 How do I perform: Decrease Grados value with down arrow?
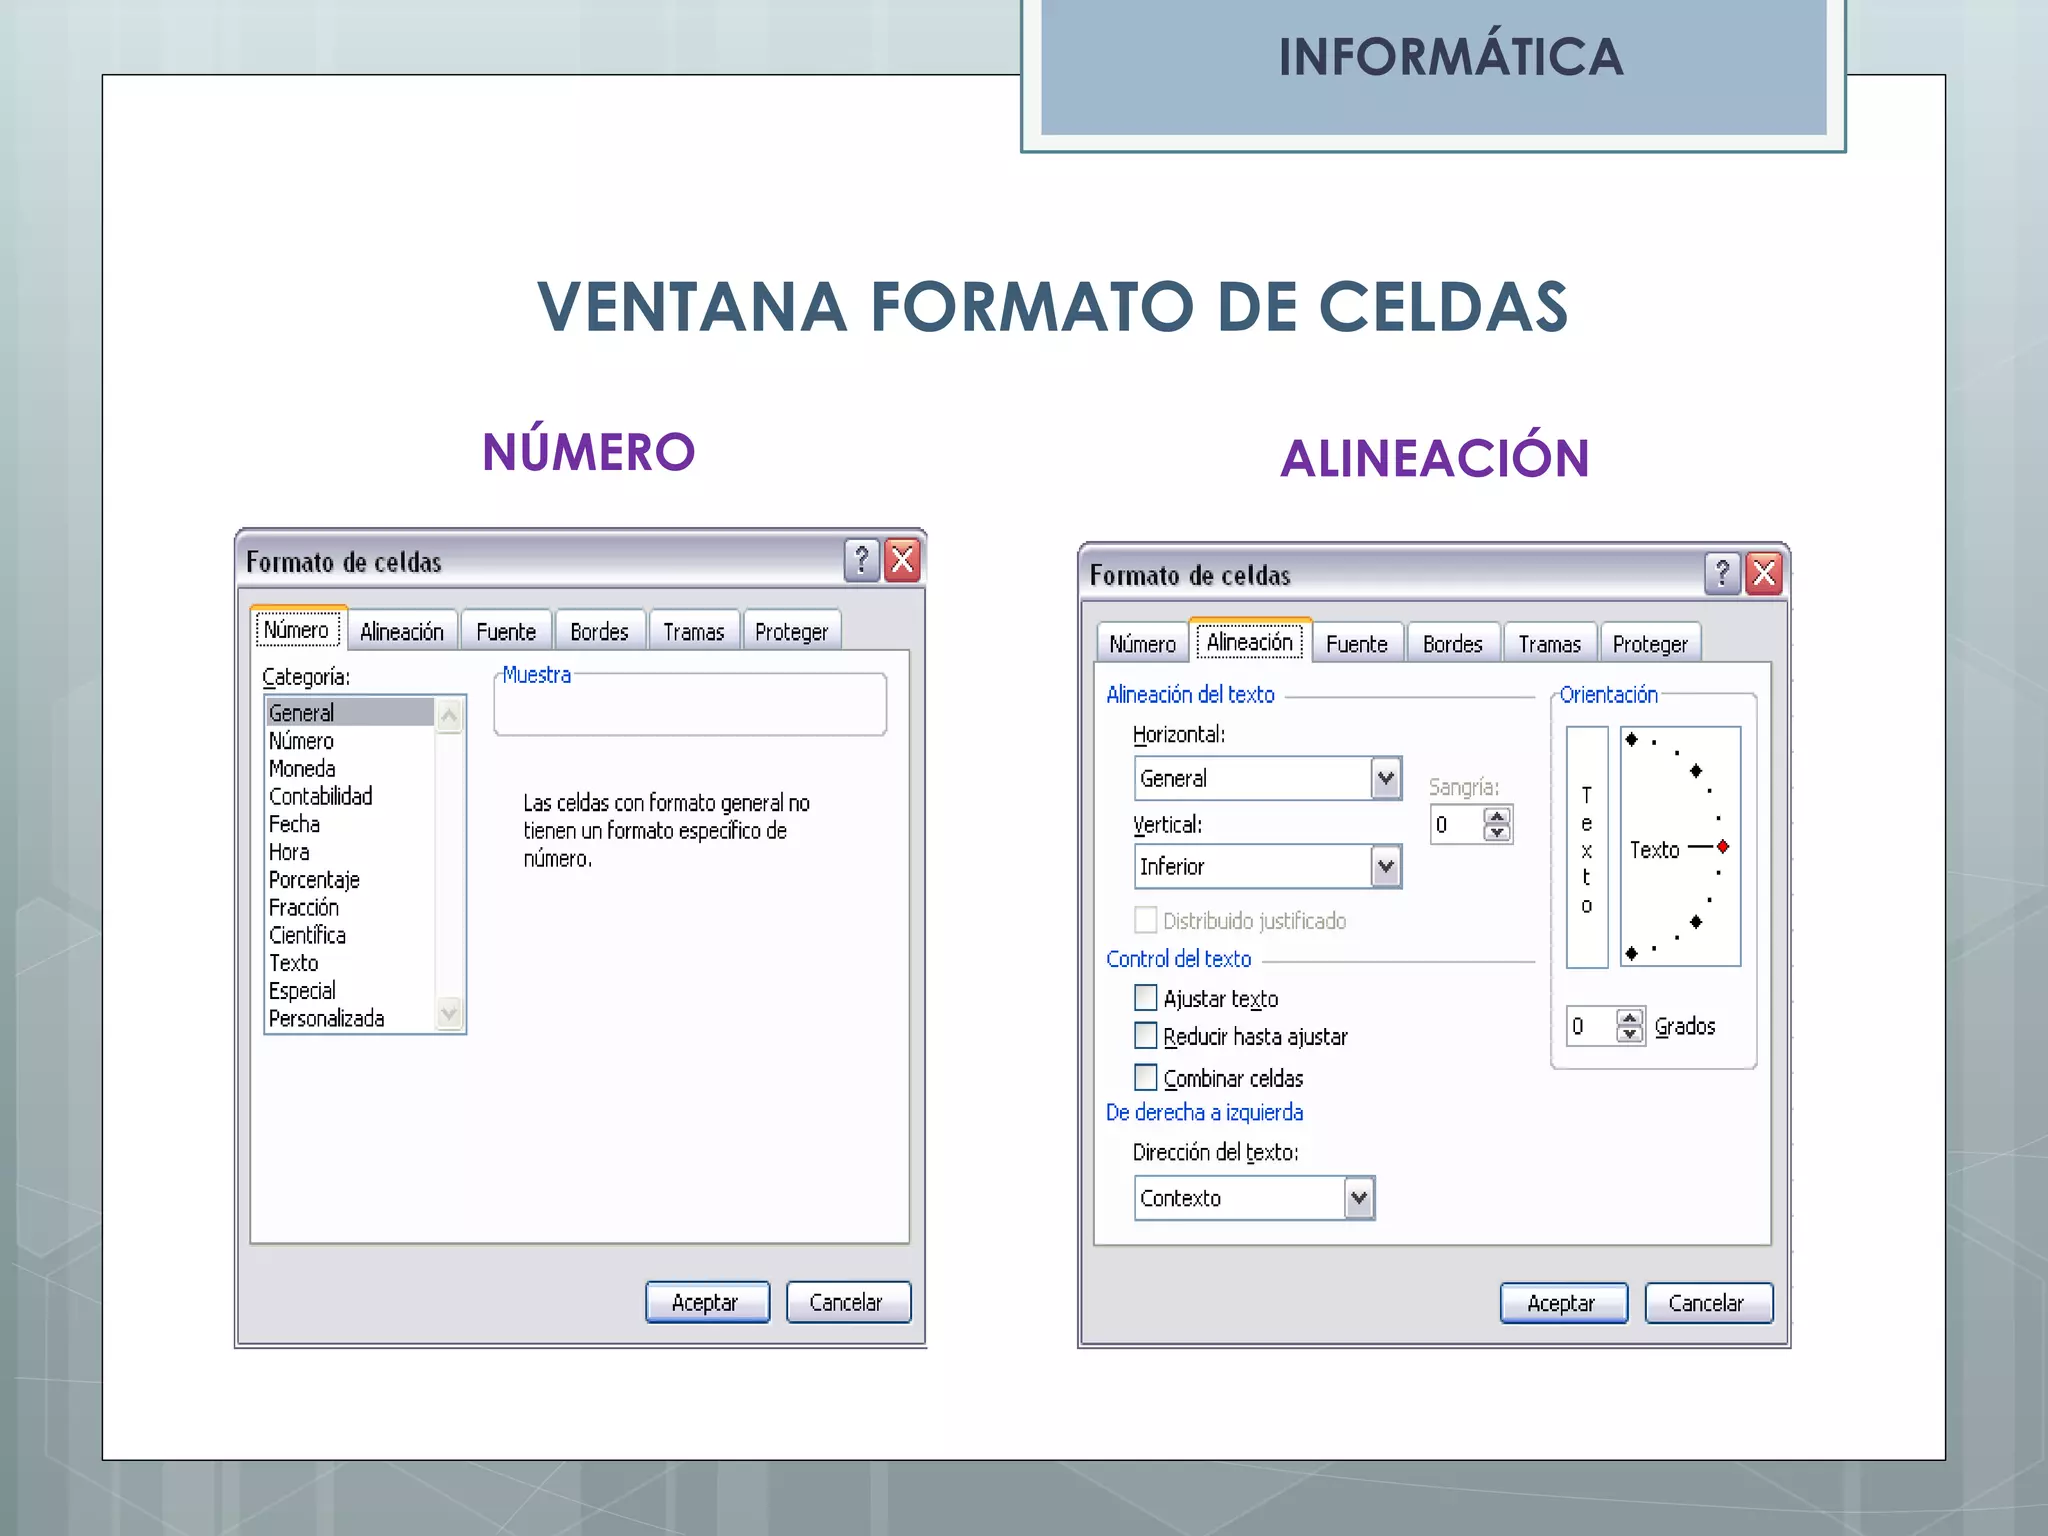pos(1630,1034)
